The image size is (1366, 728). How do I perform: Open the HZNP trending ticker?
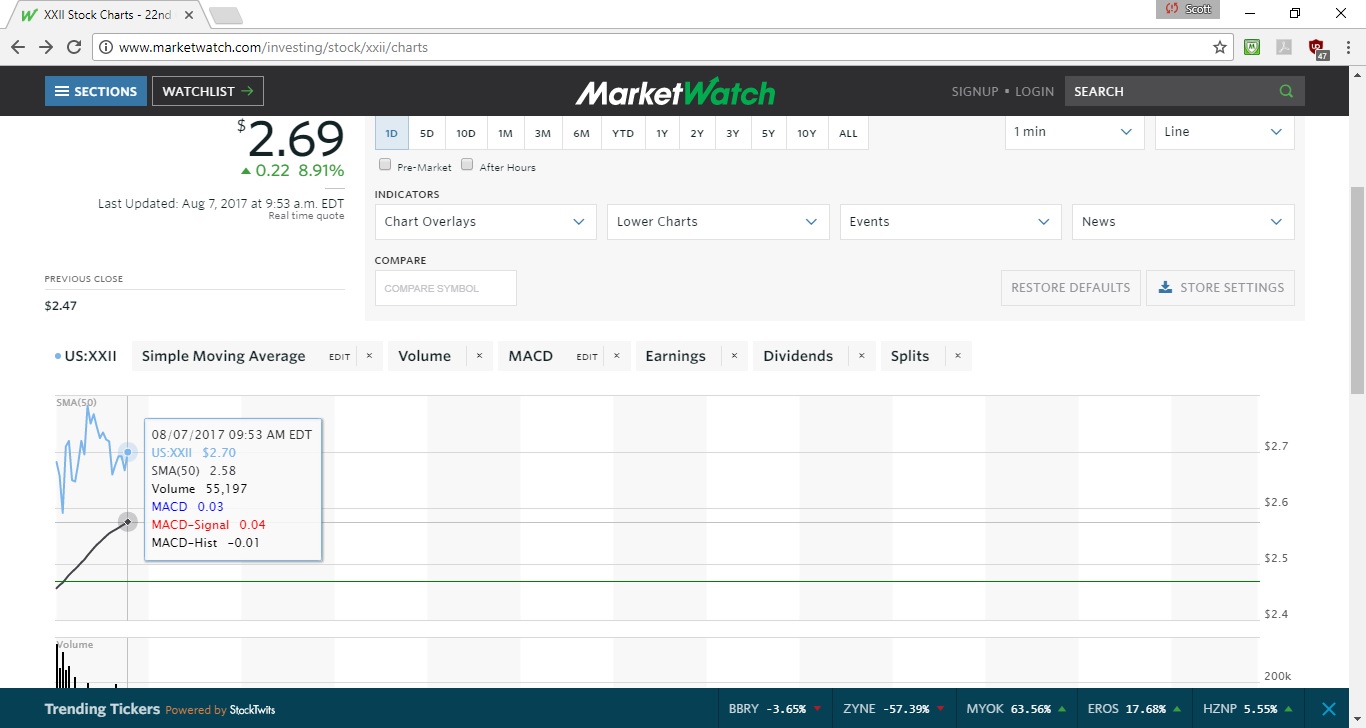[x=1249, y=709]
